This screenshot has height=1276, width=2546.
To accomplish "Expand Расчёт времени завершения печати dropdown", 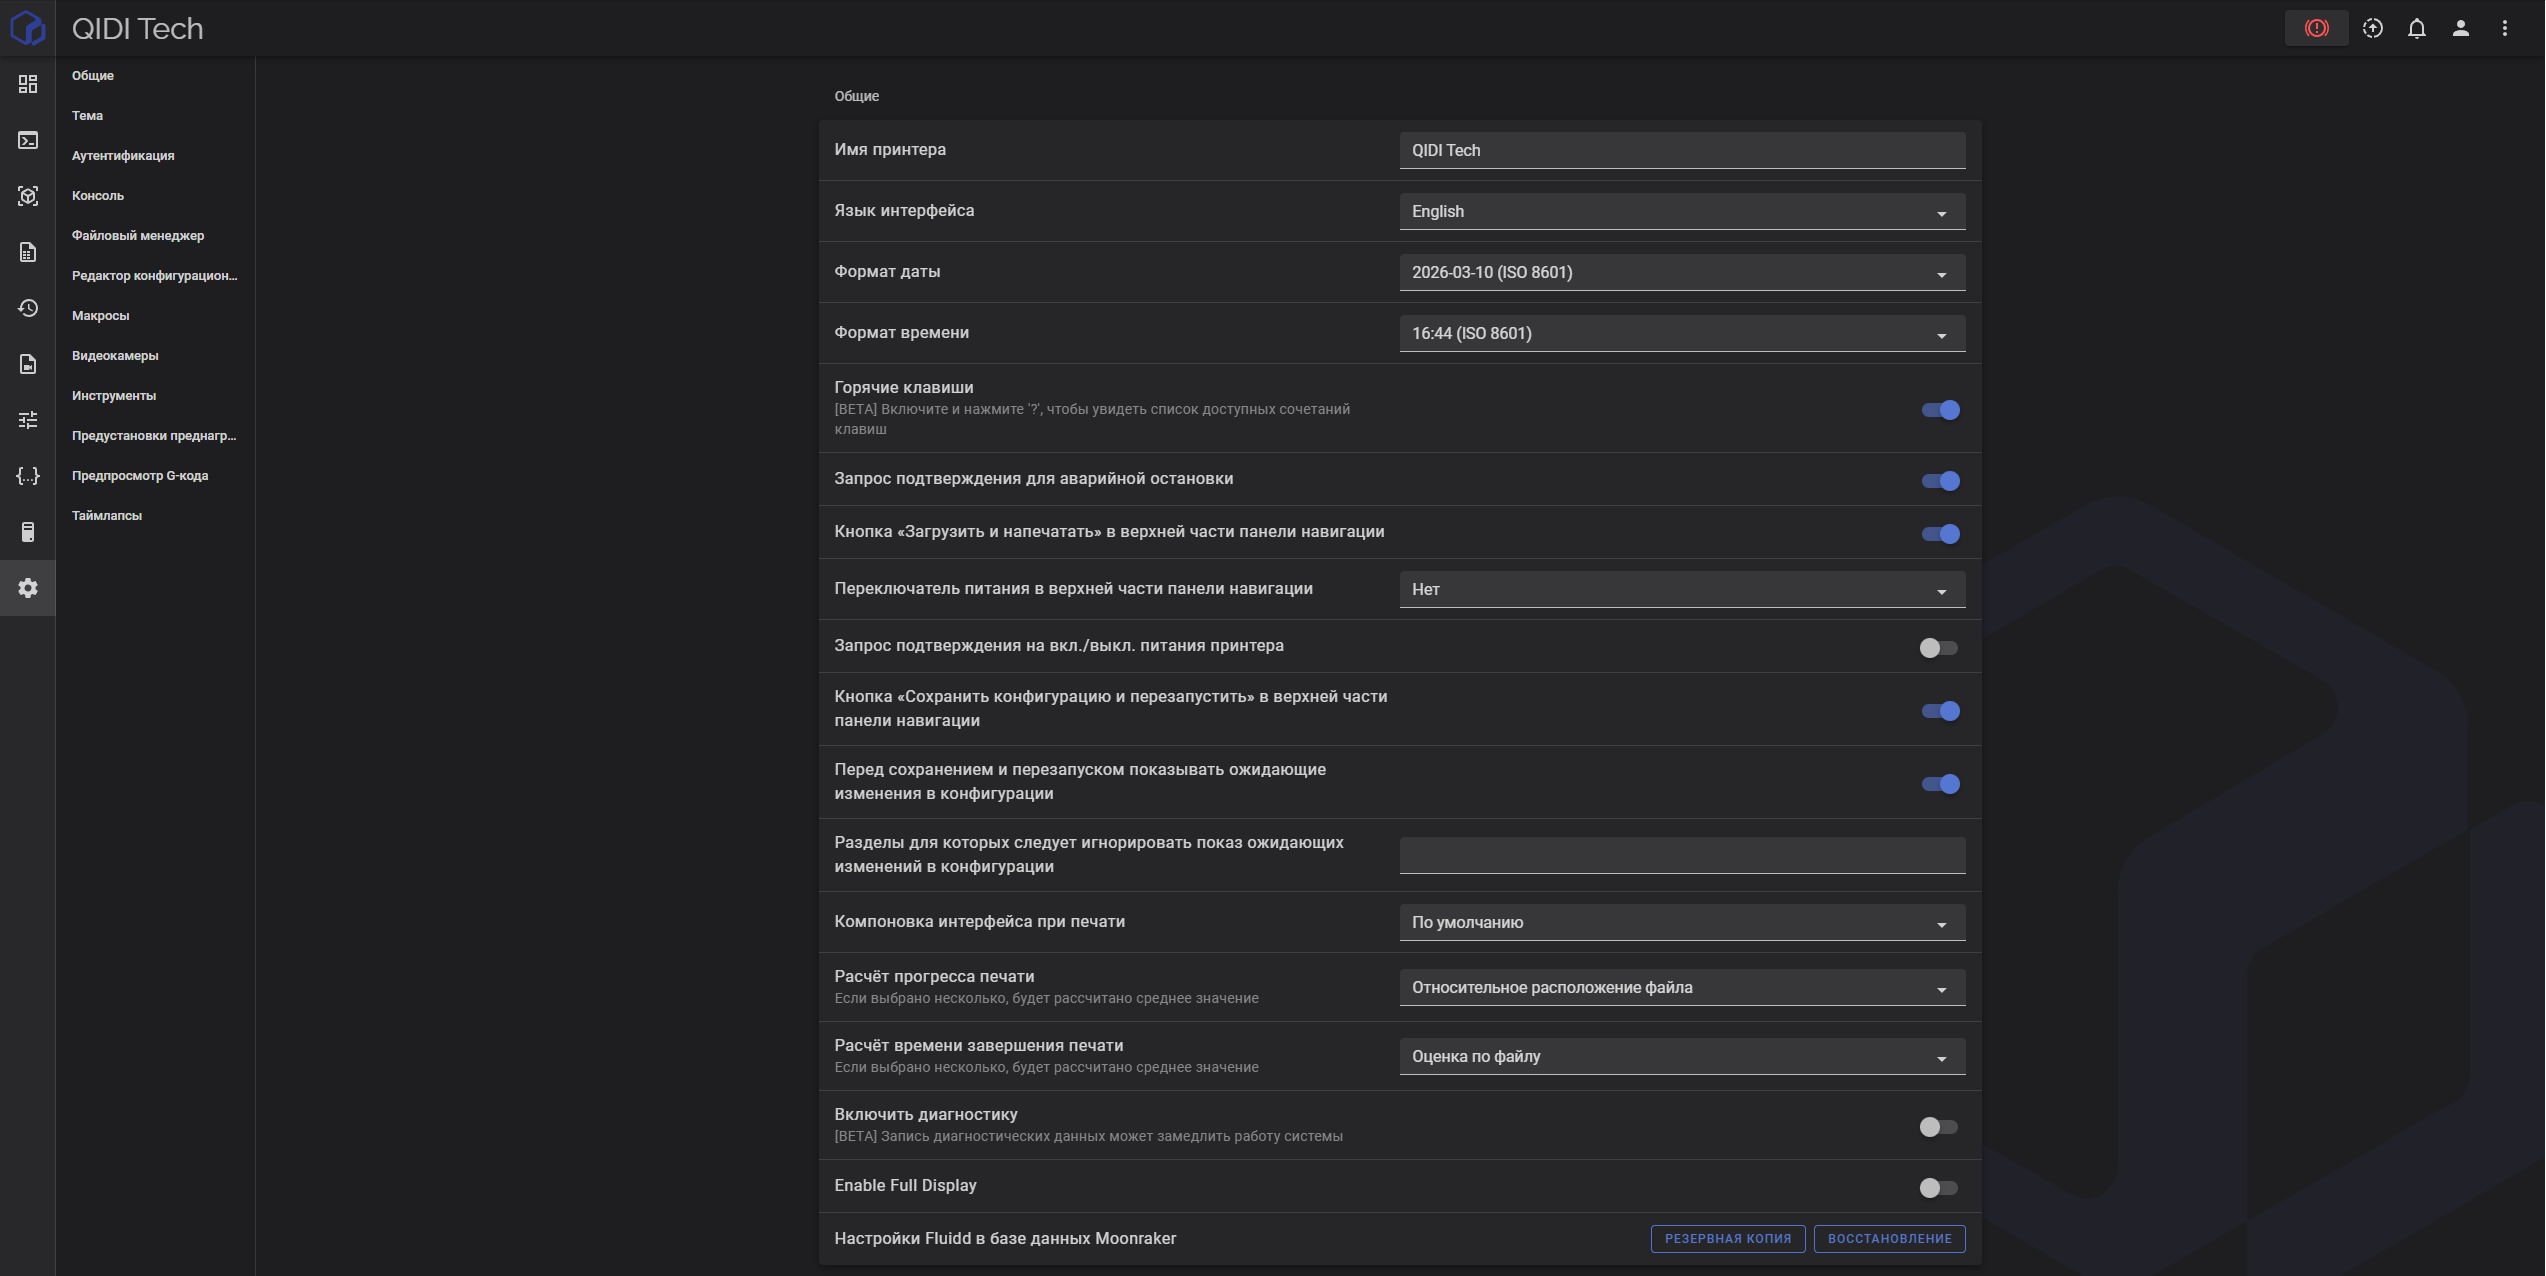I will (1681, 1057).
